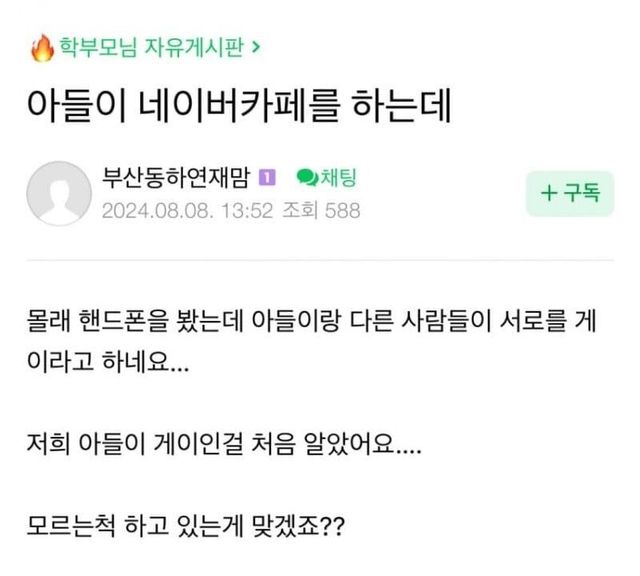This screenshot has width=640, height=576.
Task: Click the purple level 1 badge
Action: coord(267,178)
